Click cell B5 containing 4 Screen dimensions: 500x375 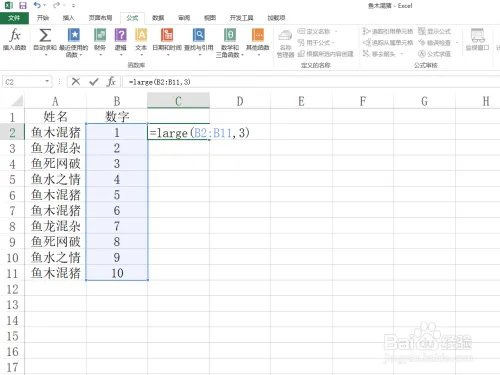pyautogui.click(x=117, y=179)
